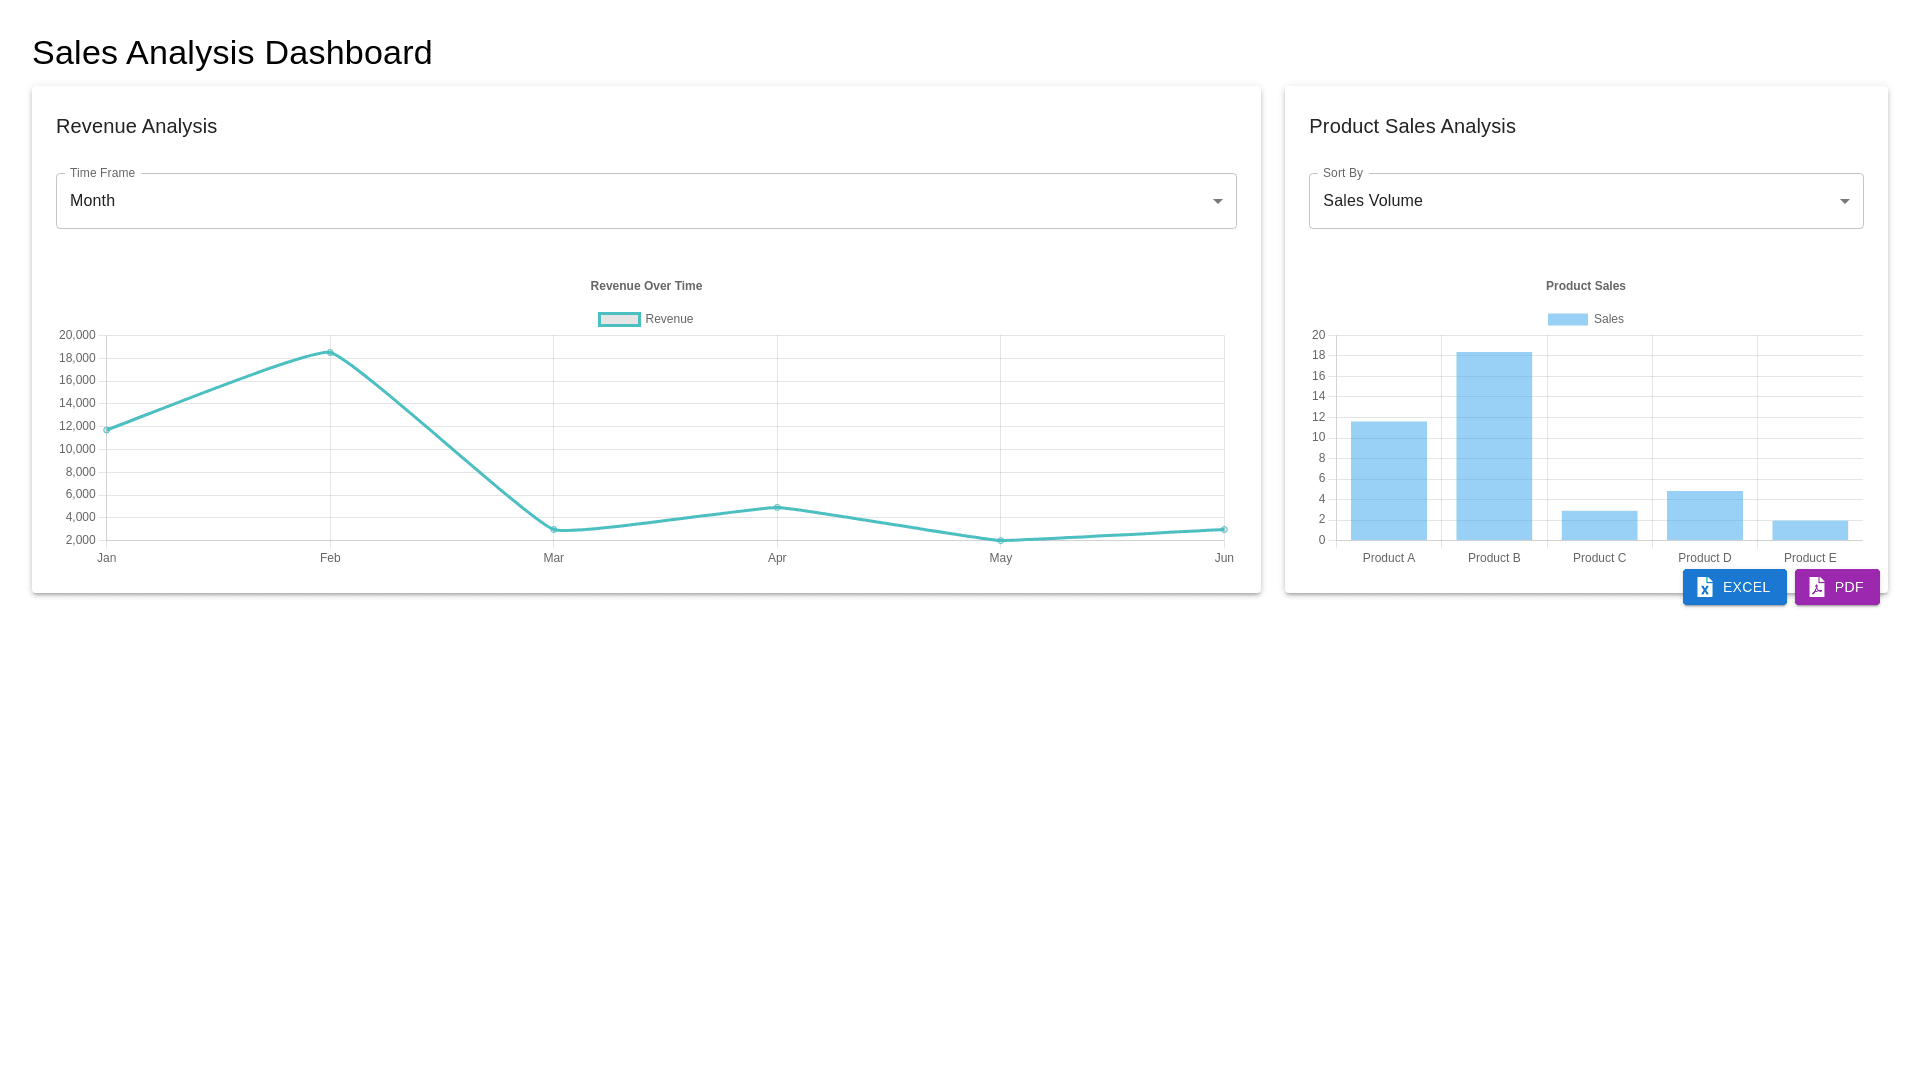Select the Month time frame field
The width and height of the screenshot is (1920, 1080).
(x=640, y=201)
